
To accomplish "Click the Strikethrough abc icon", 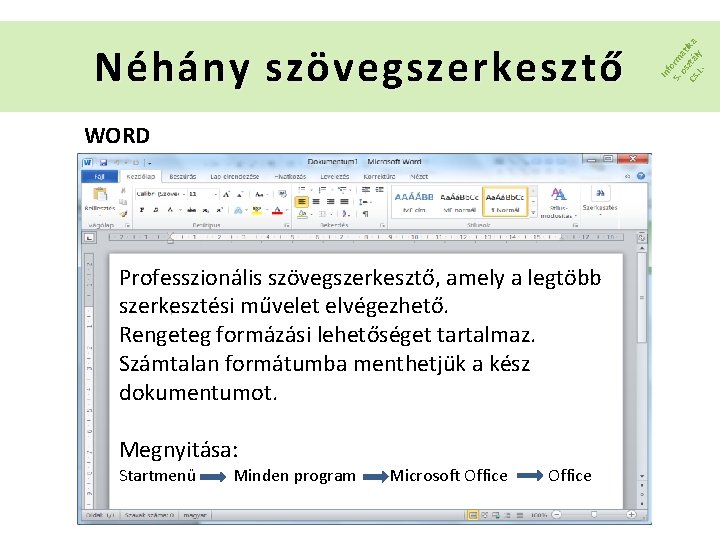I will coord(191,210).
